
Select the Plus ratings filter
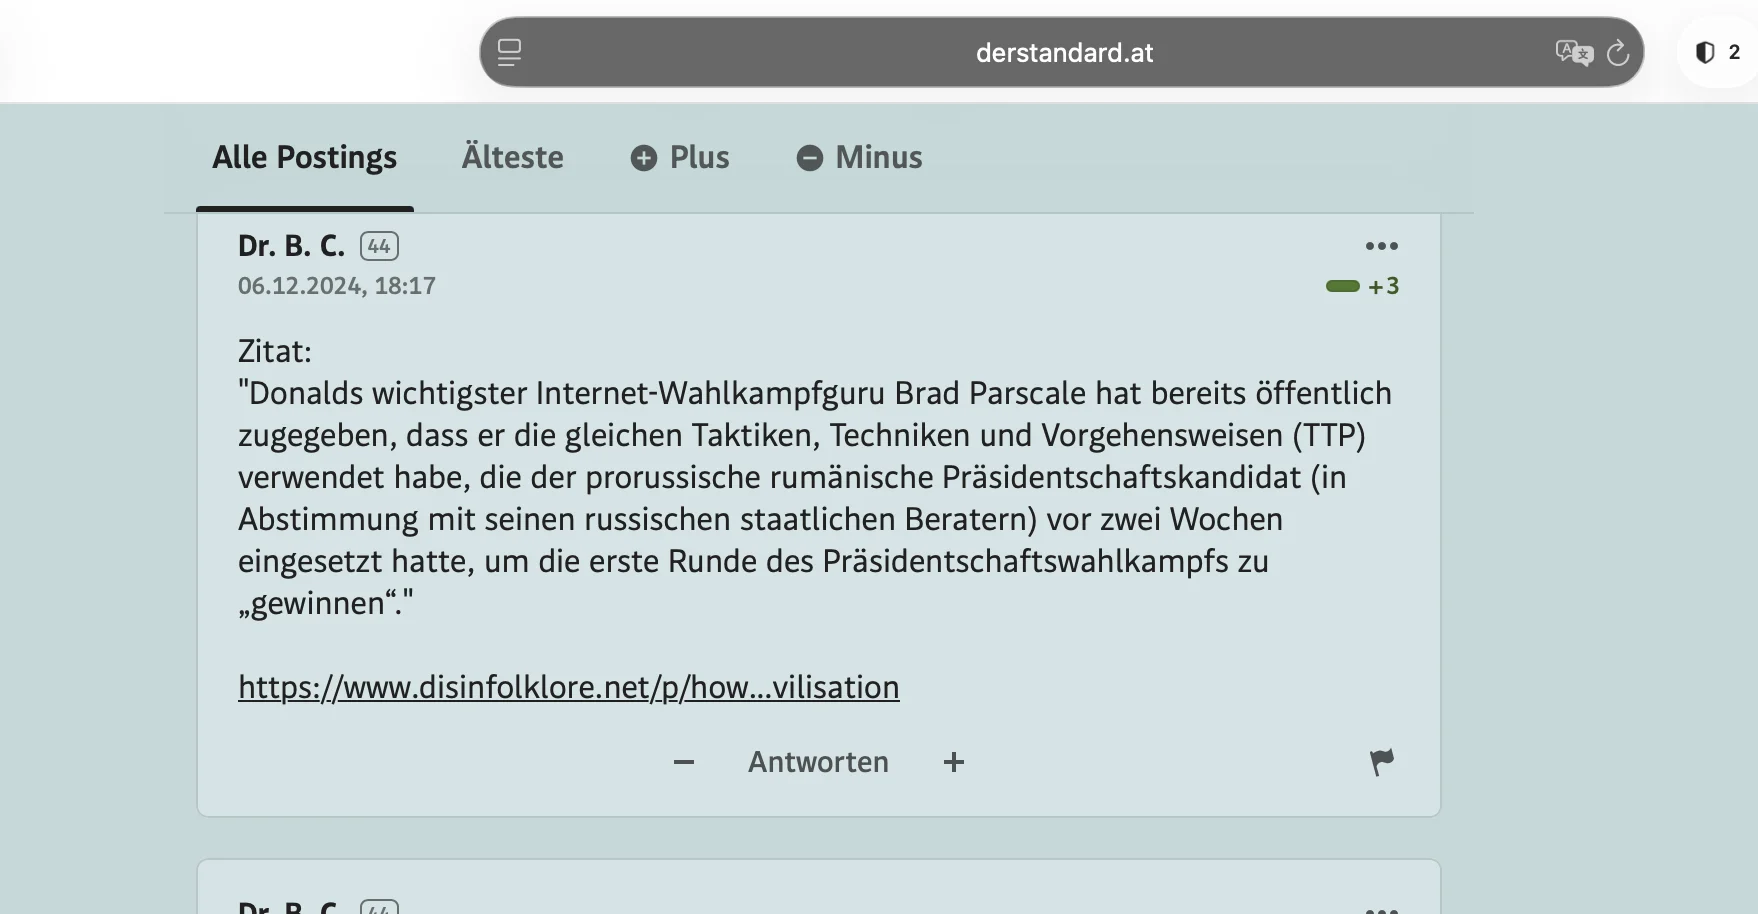680,157
